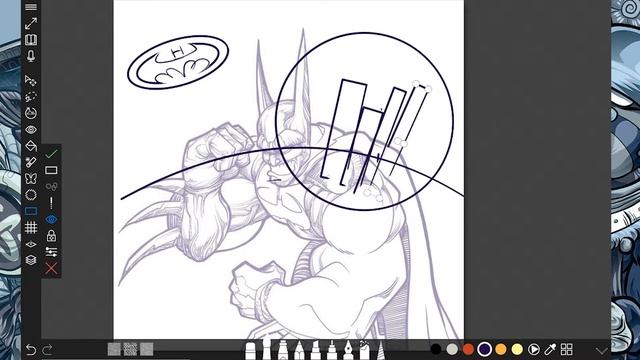Viewport: 640px width, 360px height.
Task: Pick the pale yellow color swatch
Action: tap(517, 349)
